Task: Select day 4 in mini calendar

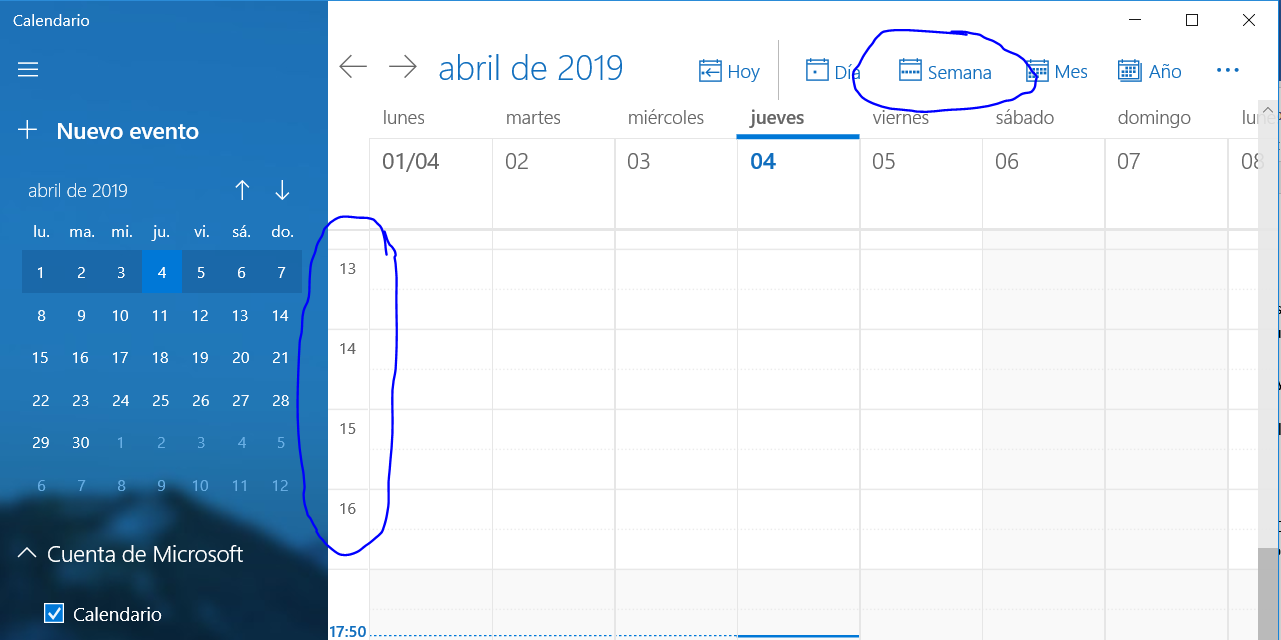Action: click(x=162, y=272)
